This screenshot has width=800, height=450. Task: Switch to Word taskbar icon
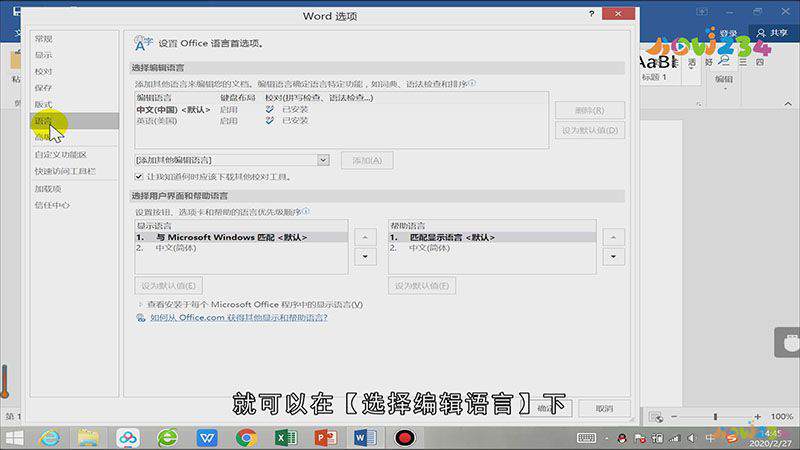point(365,438)
